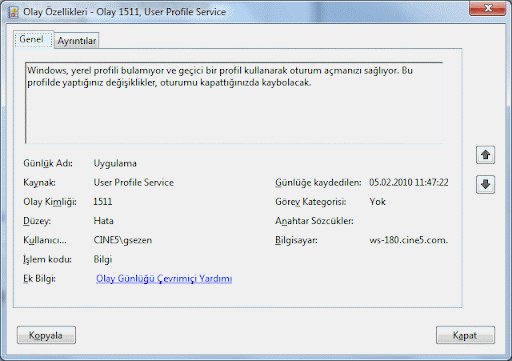Open the Olay Günlüğü Çevrimiçi Yardımı link
The height and width of the screenshot is (361, 512).
coord(164,279)
